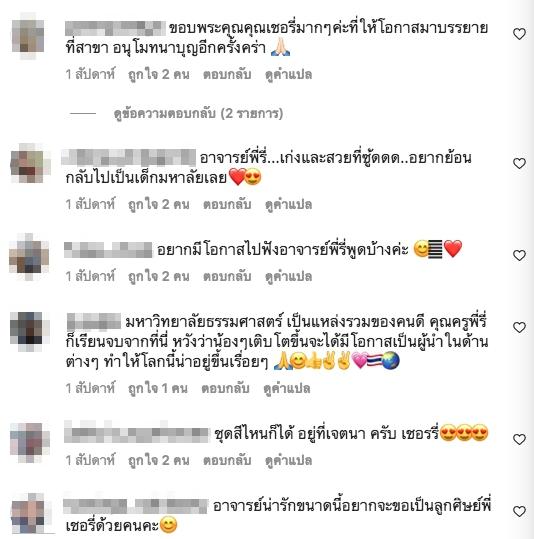This screenshot has width=534, height=539.
Task: Reply to the first comment via ตอบกลับ
Action: (227, 74)
